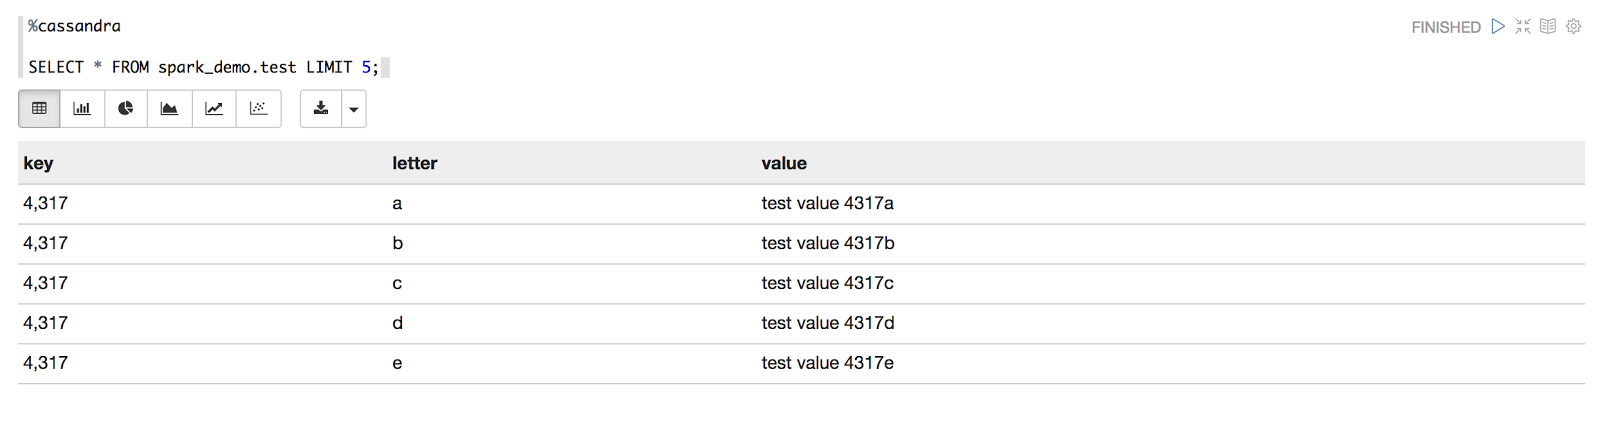
Task: Toggle the output visibility book icon
Action: 1548,27
